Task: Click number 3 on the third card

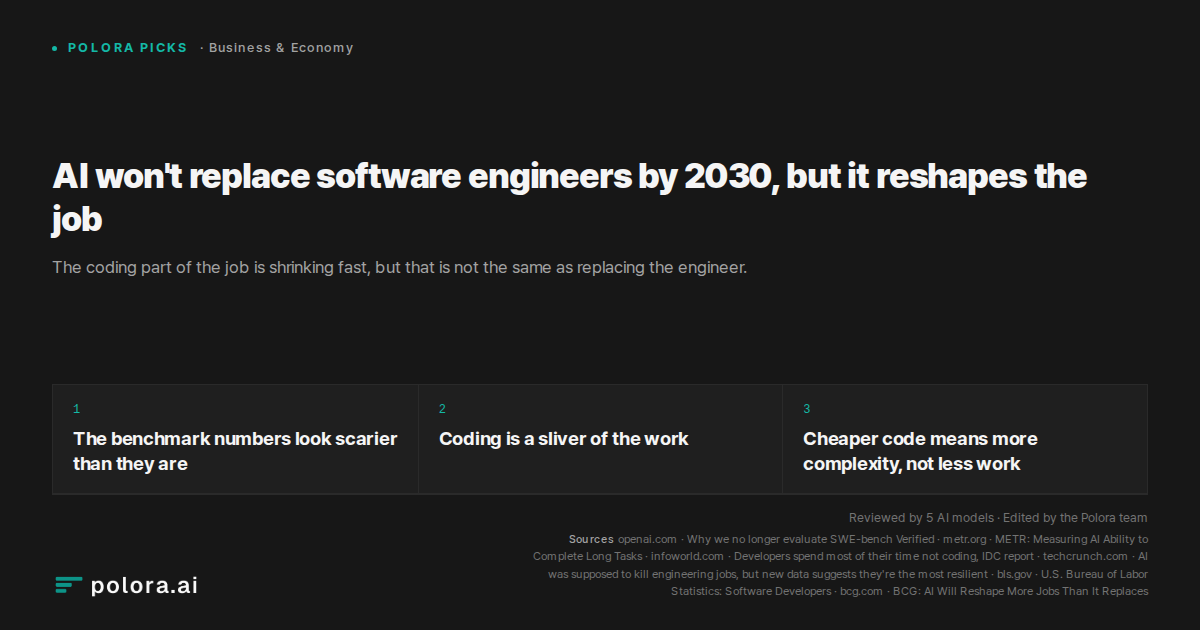Action: [806, 409]
